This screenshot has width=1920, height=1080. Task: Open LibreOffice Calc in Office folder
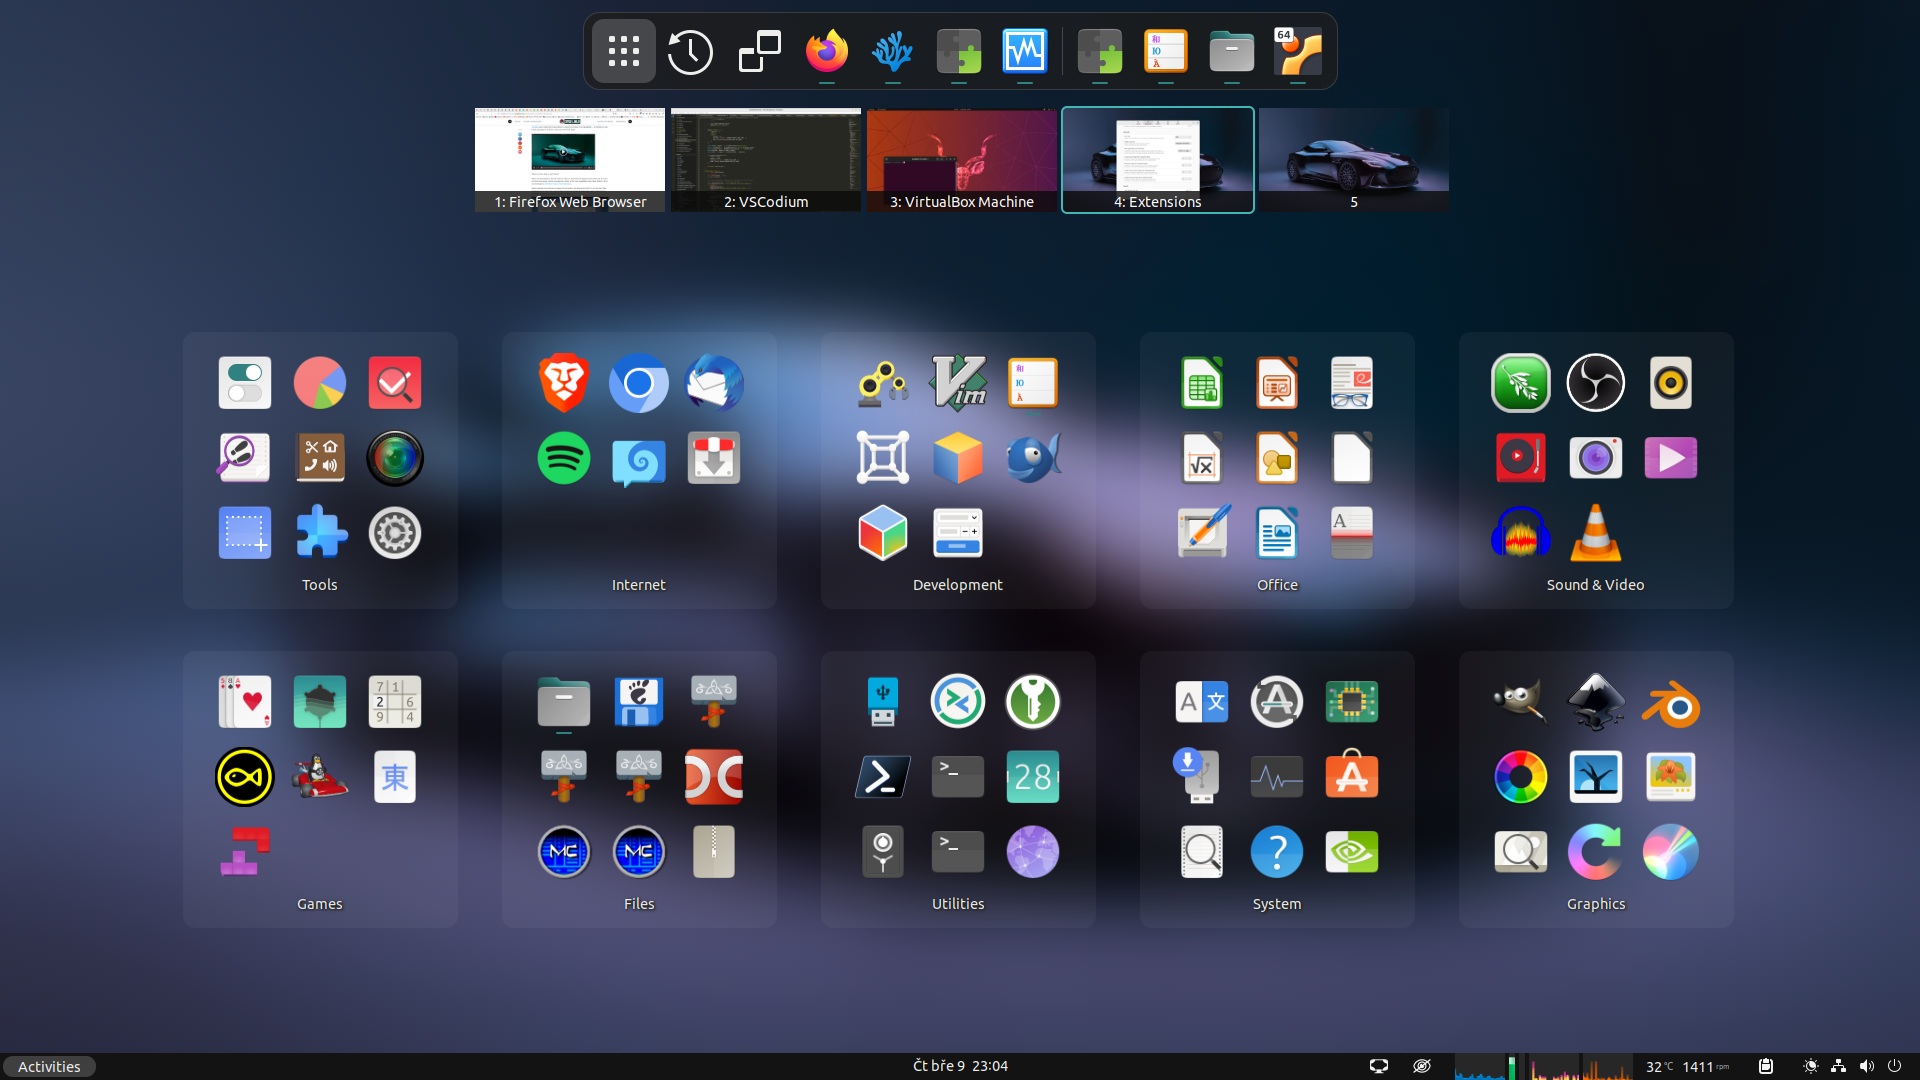coord(1201,383)
